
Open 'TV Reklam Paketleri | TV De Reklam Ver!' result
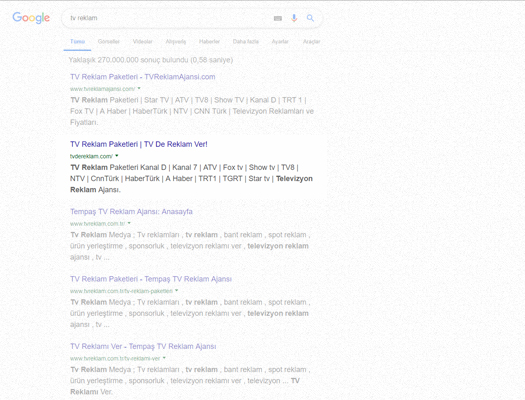pos(139,144)
